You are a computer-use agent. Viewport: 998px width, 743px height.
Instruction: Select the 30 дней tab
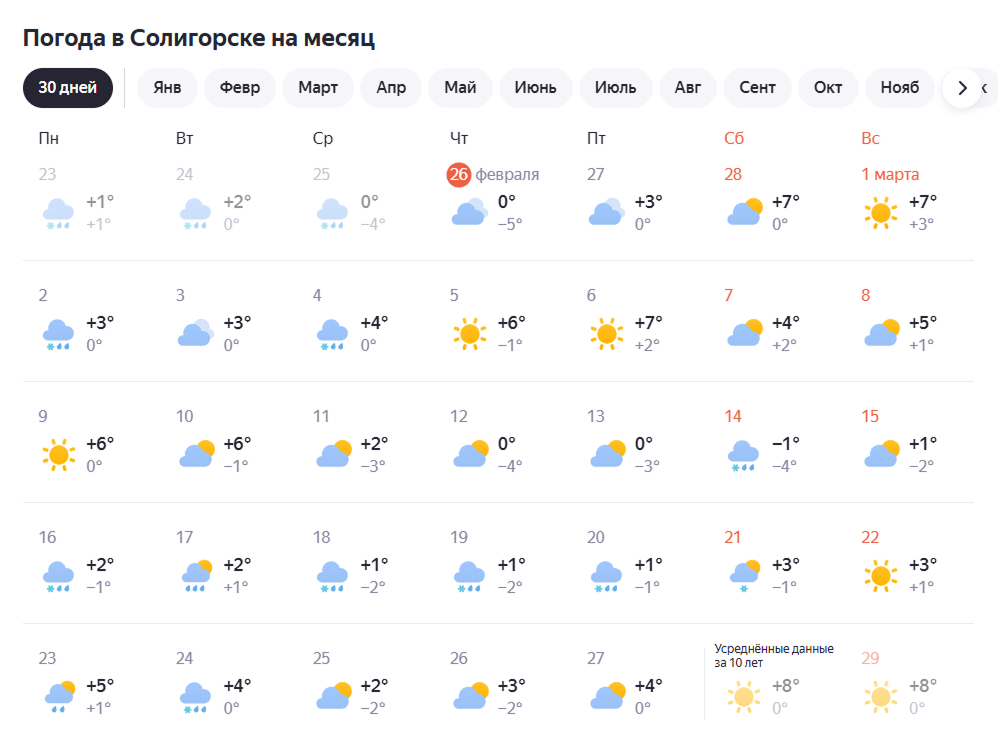point(68,88)
